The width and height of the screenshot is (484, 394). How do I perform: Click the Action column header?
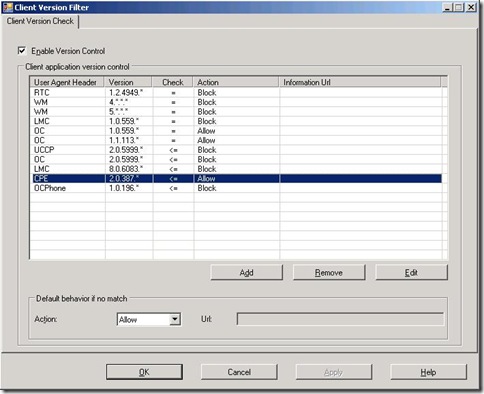pyautogui.click(x=236, y=82)
